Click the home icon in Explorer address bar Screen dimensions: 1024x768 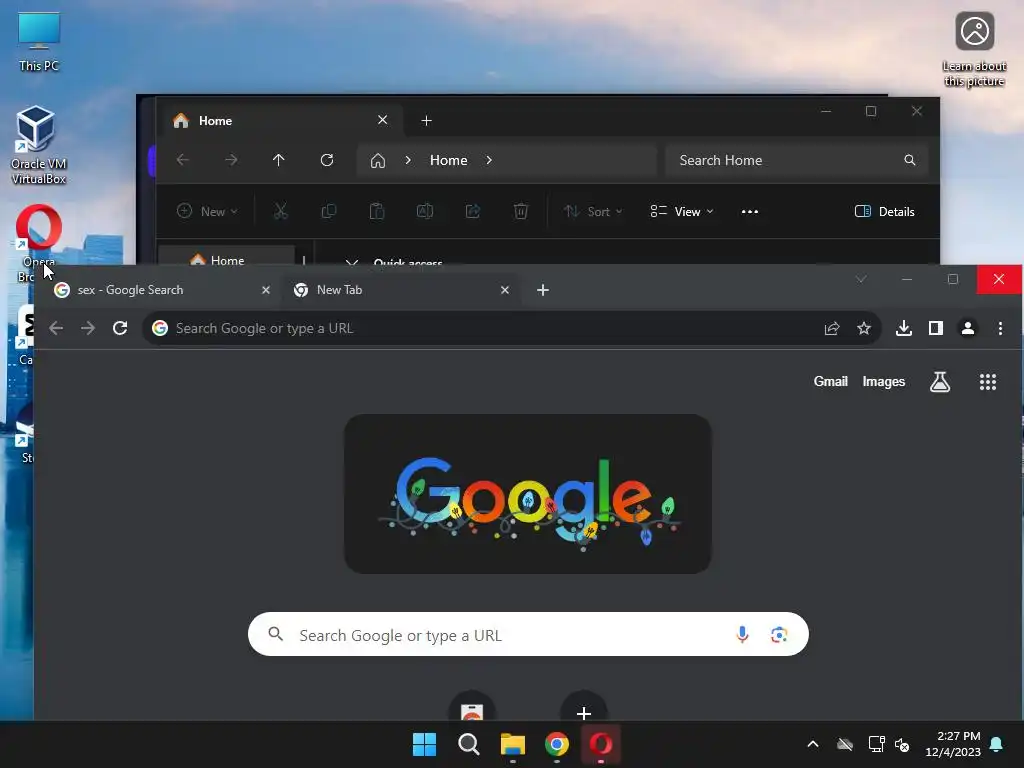click(x=377, y=161)
